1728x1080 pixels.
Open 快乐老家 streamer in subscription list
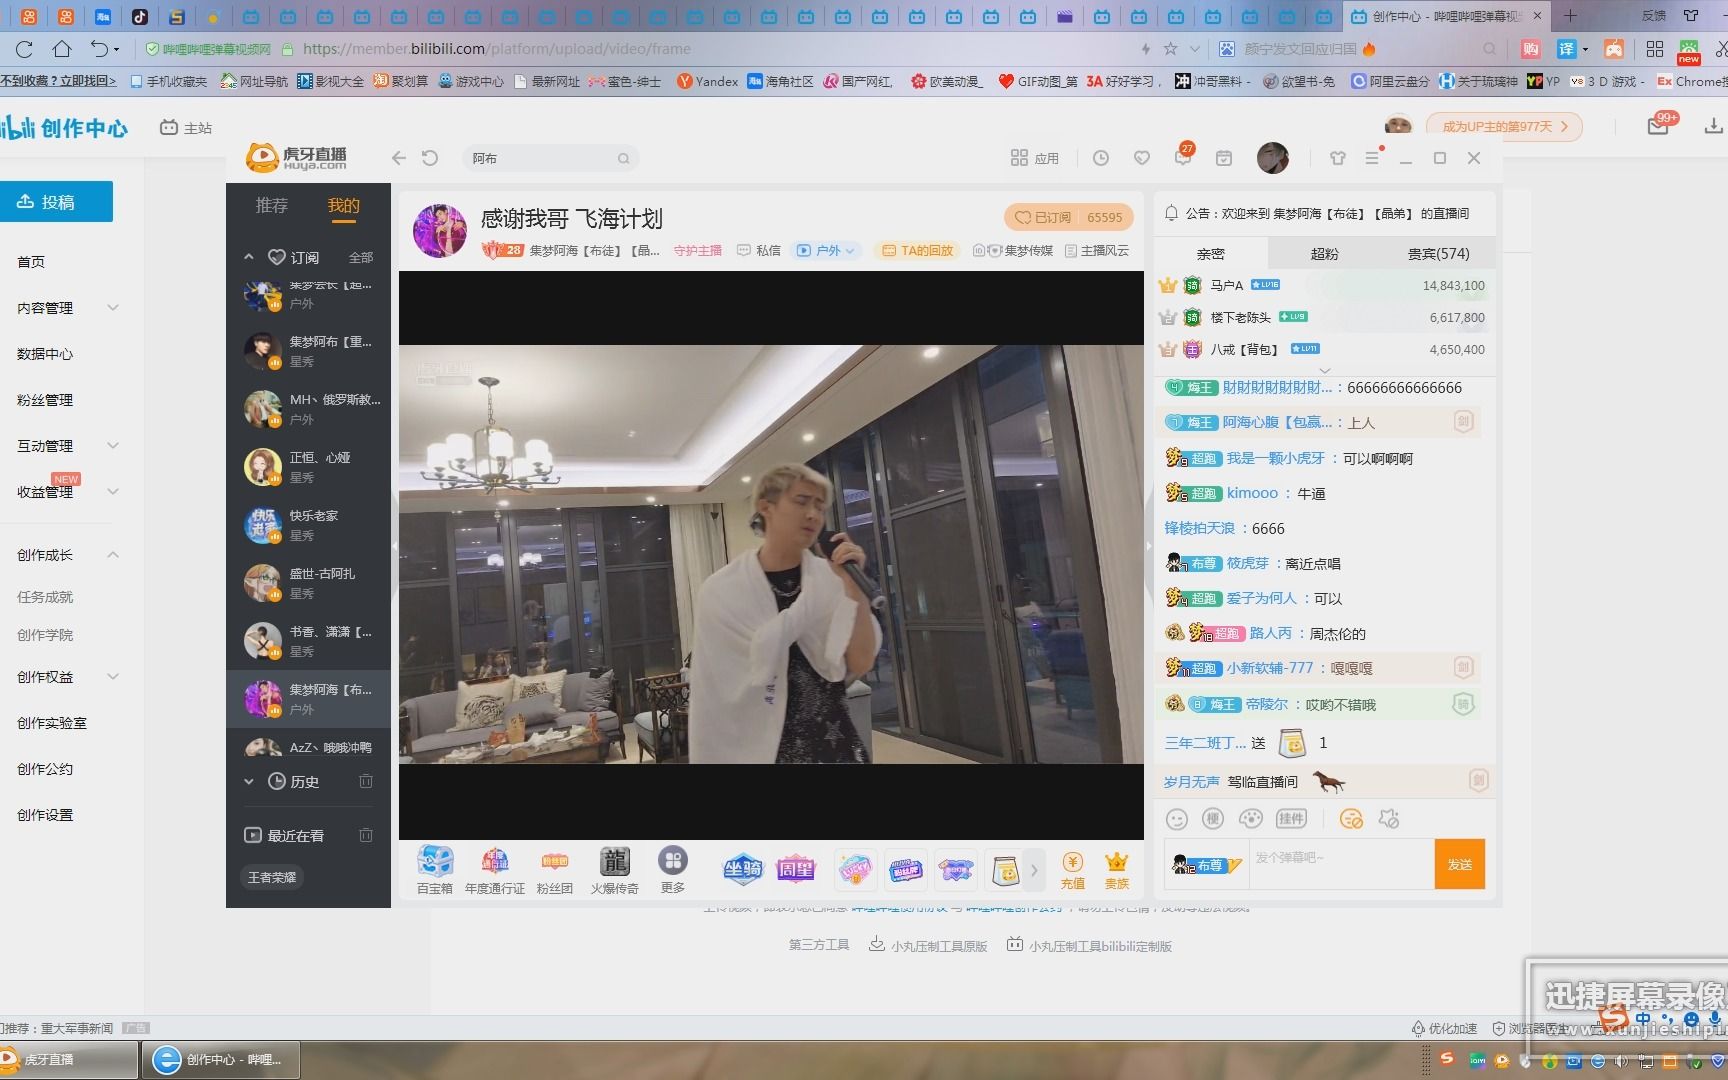(x=308, y=525)
